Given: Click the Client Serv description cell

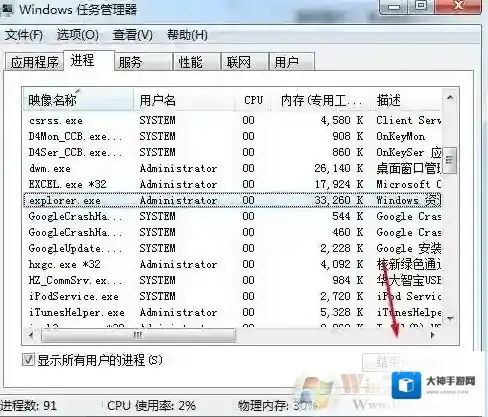Looking at the screenshot, I should 409,120.
